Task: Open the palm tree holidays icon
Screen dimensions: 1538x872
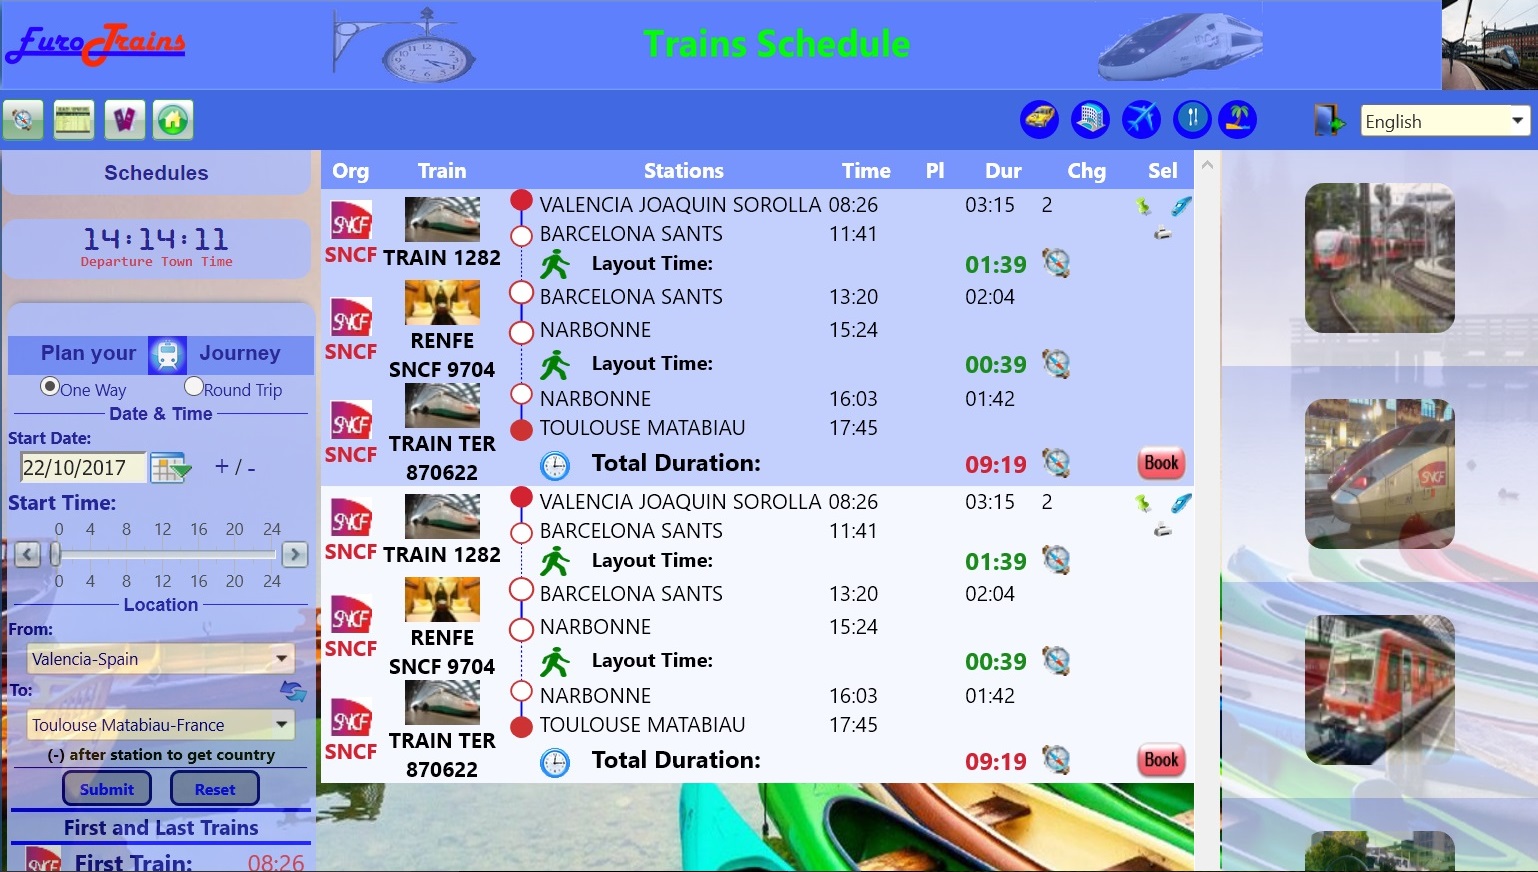Action: pos(1238,119)
